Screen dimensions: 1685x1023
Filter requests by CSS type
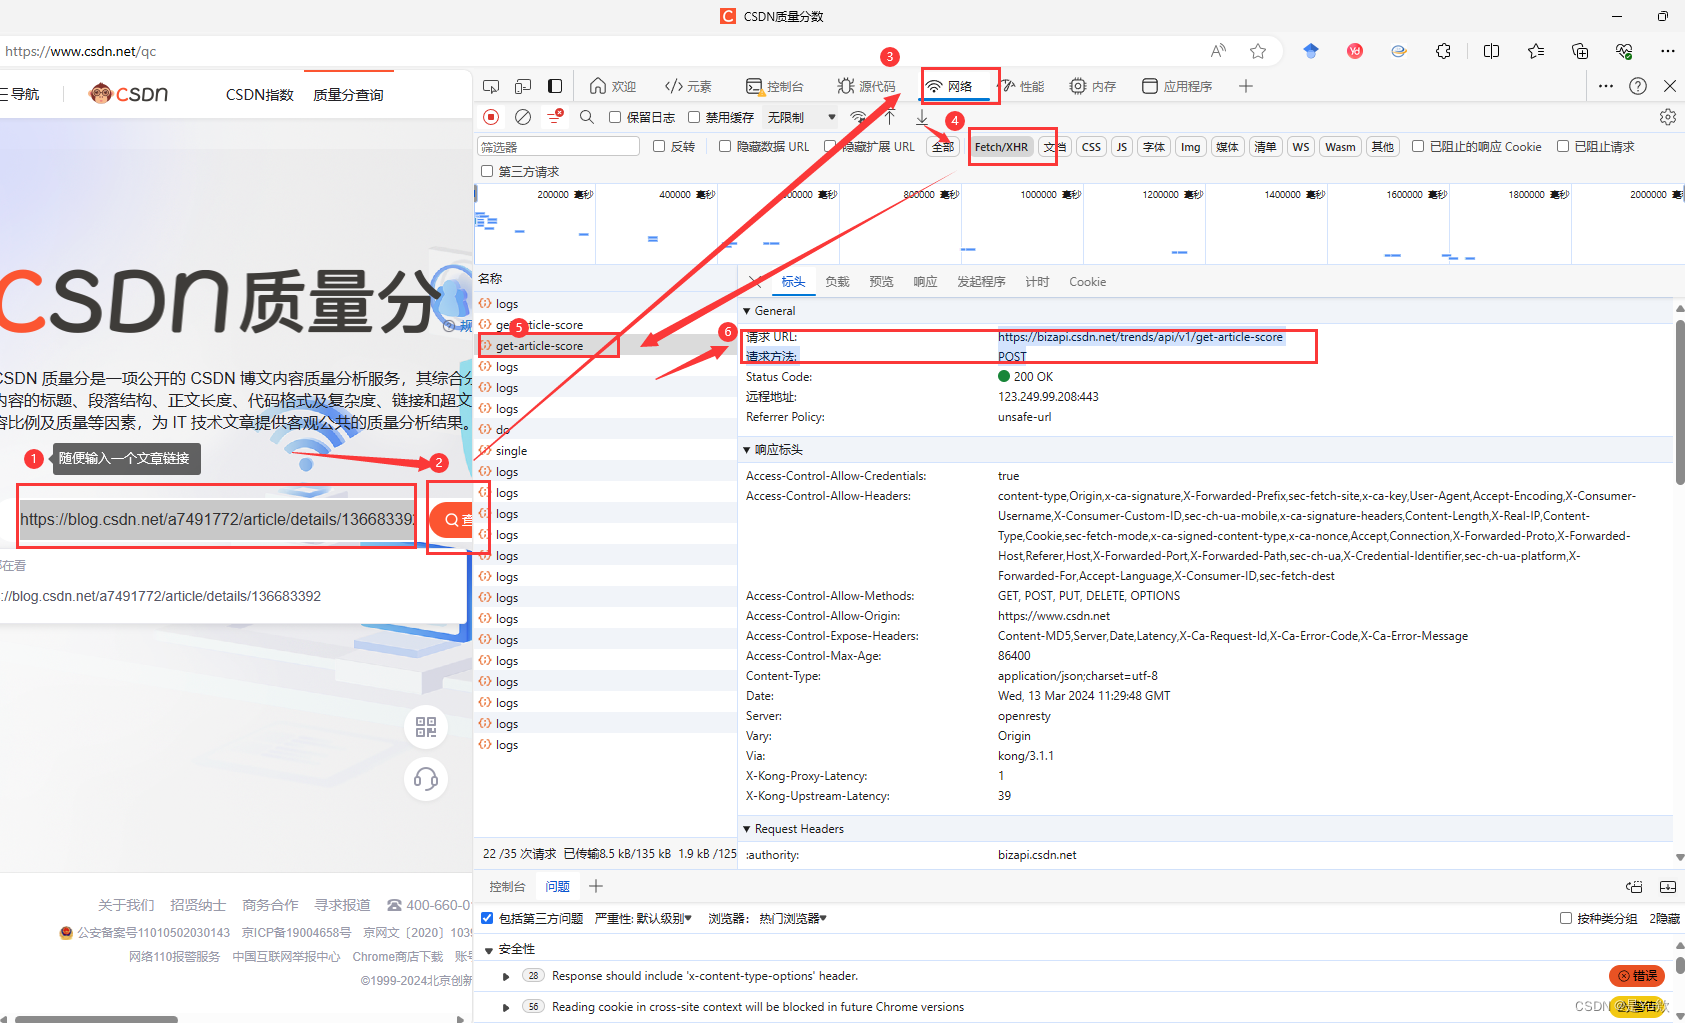(x=1091, y=147)
